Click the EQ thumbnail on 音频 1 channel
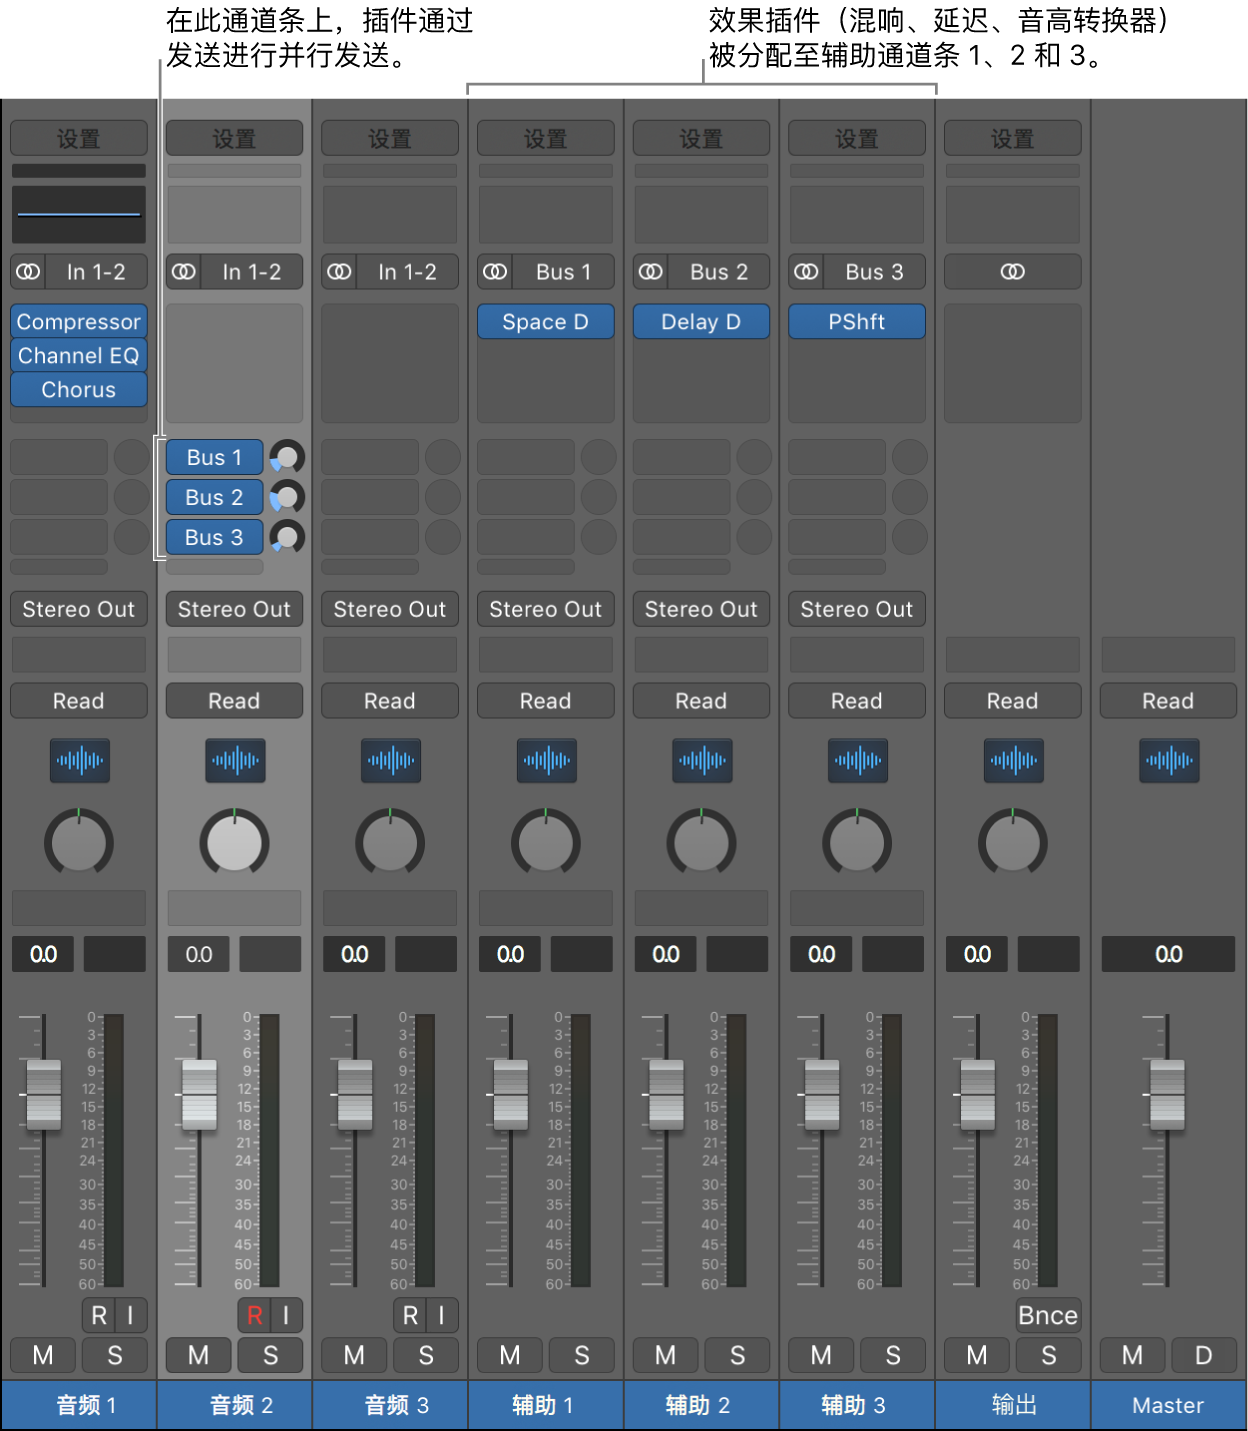Viewport: 1248px width, 1431px height. click(78, 214)
